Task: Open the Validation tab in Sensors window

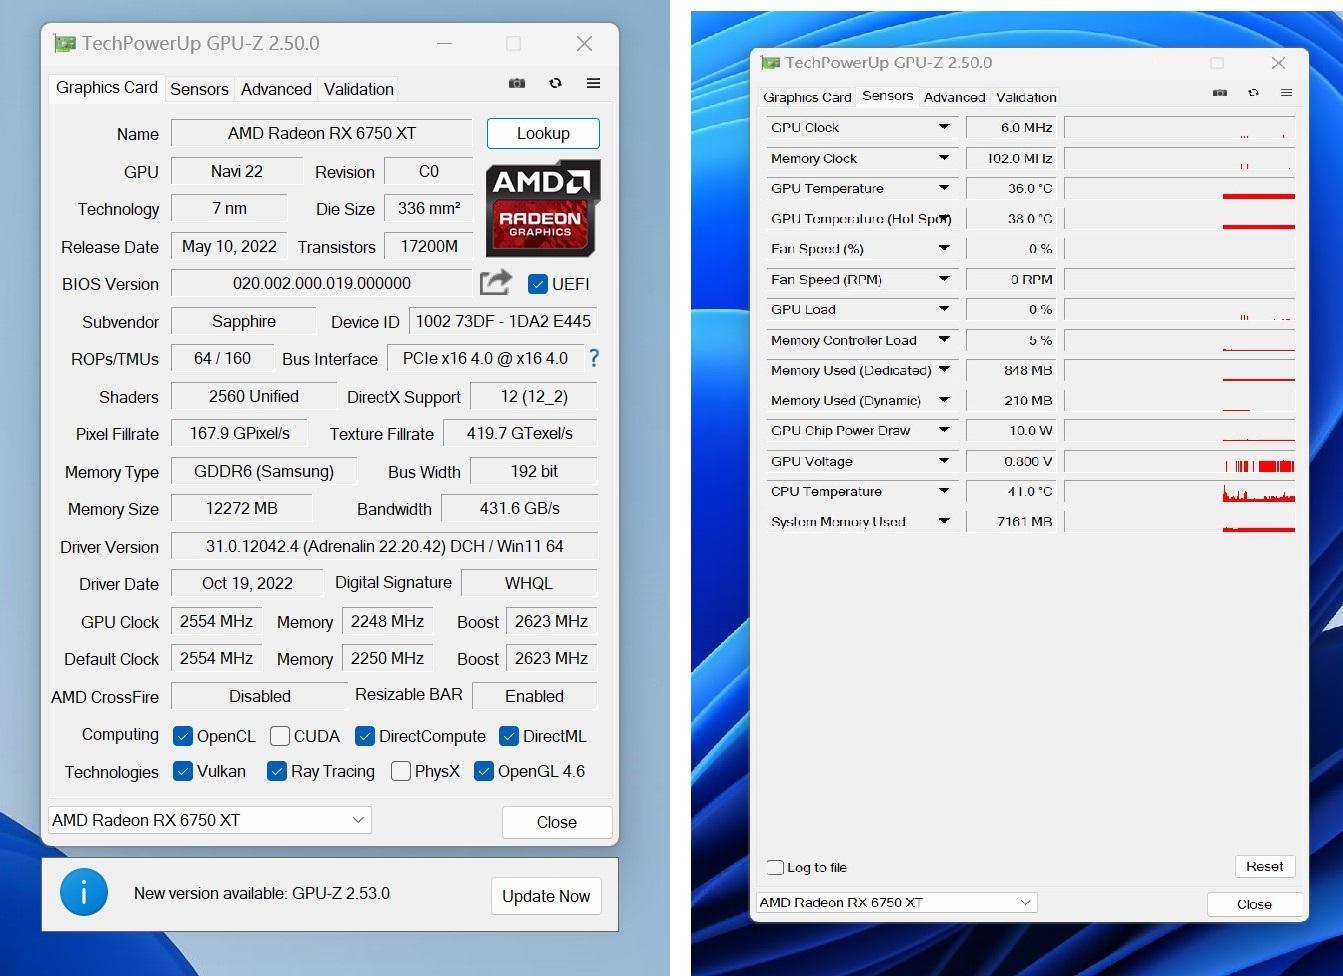Action: (1026, 97)
